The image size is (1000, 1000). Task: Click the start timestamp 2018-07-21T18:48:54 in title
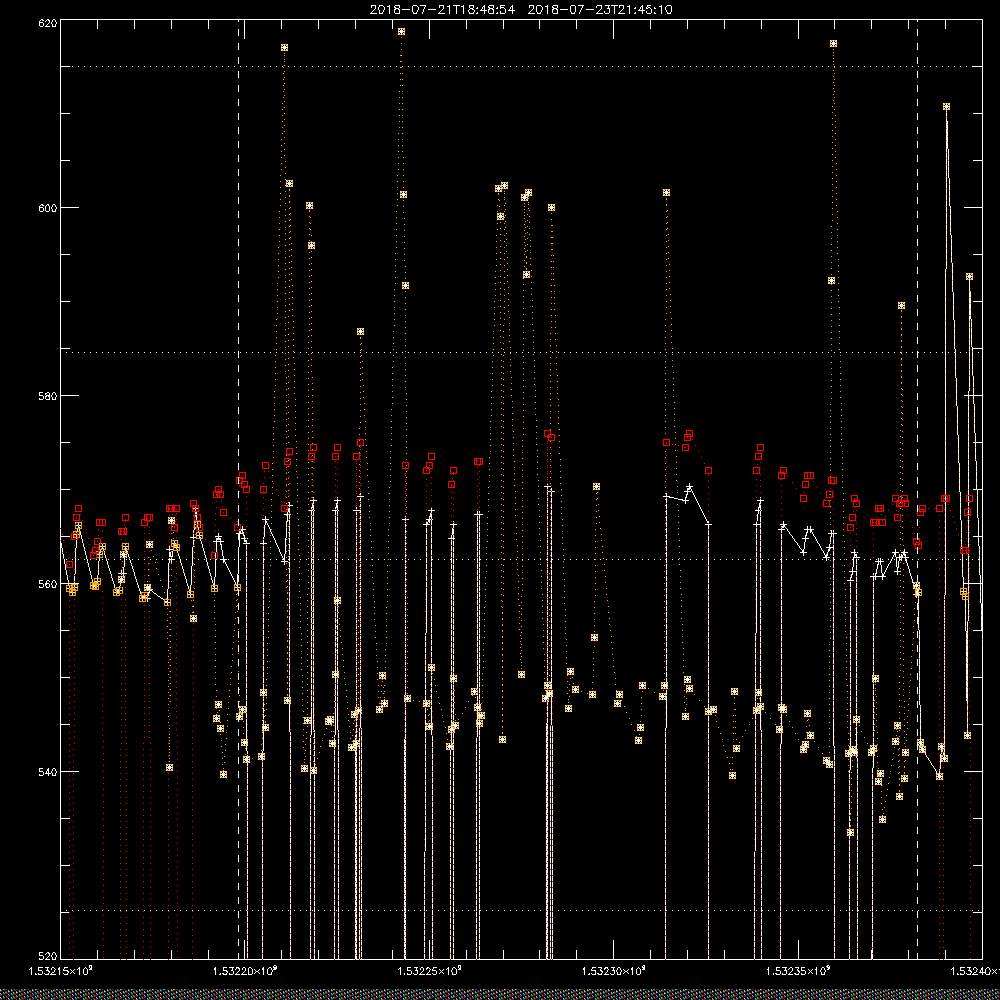(442, 10)
